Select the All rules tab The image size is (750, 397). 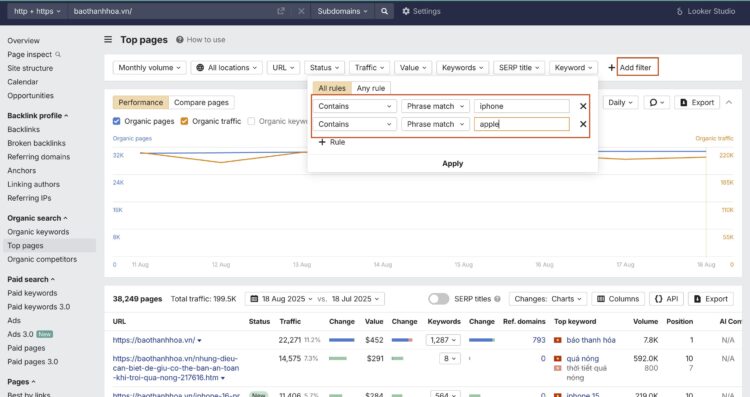click(x=332, y=88)
